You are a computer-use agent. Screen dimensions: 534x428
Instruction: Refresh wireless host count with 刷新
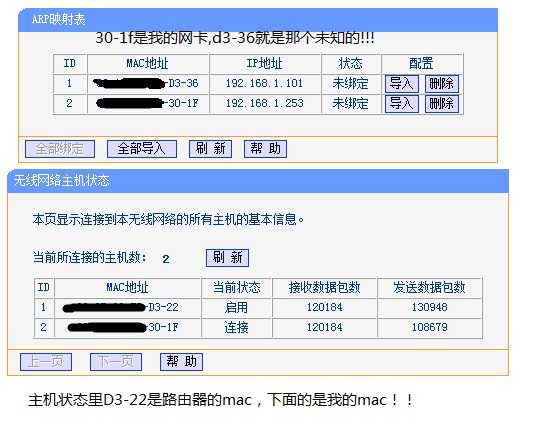(227, 258)
